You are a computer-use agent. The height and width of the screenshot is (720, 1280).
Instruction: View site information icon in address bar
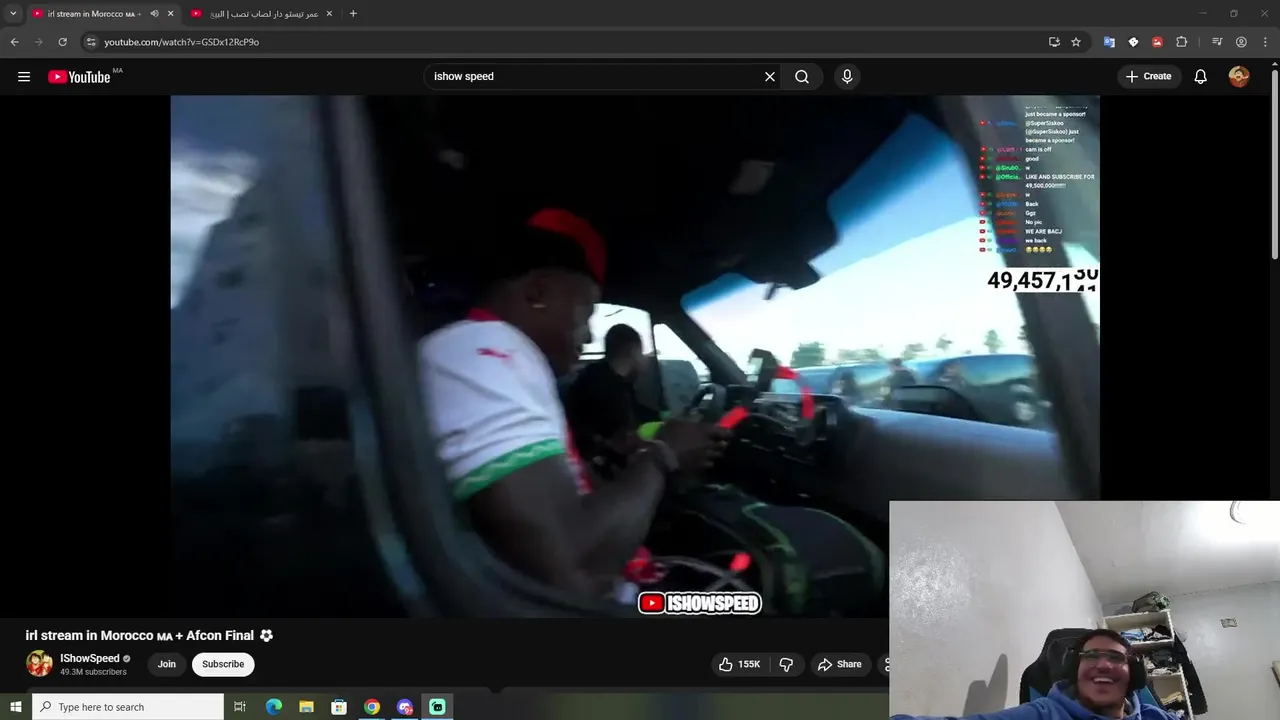(91, 42)
